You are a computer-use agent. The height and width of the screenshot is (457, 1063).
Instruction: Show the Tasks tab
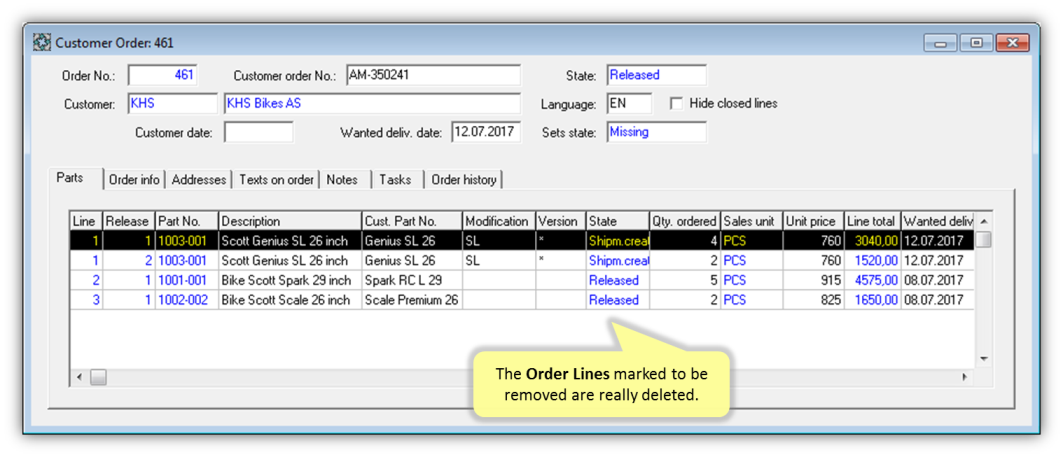click(x=395, y=180)
